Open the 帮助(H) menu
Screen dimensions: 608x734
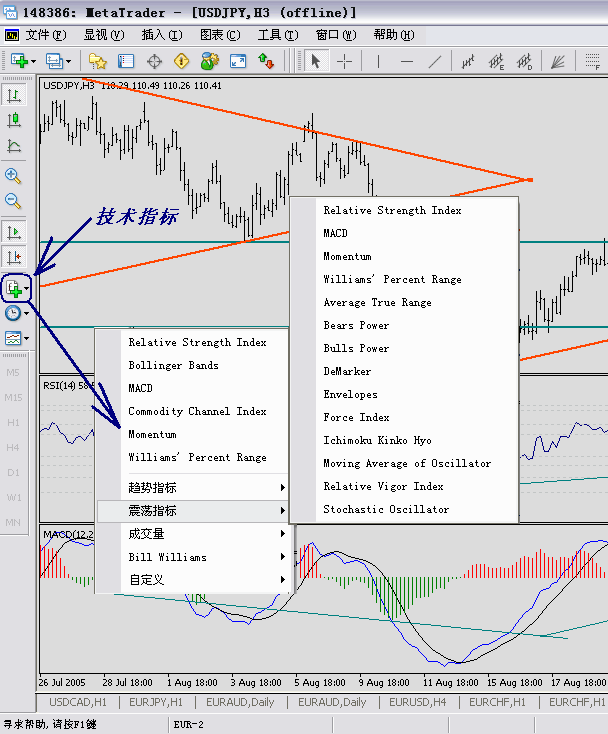394,35
